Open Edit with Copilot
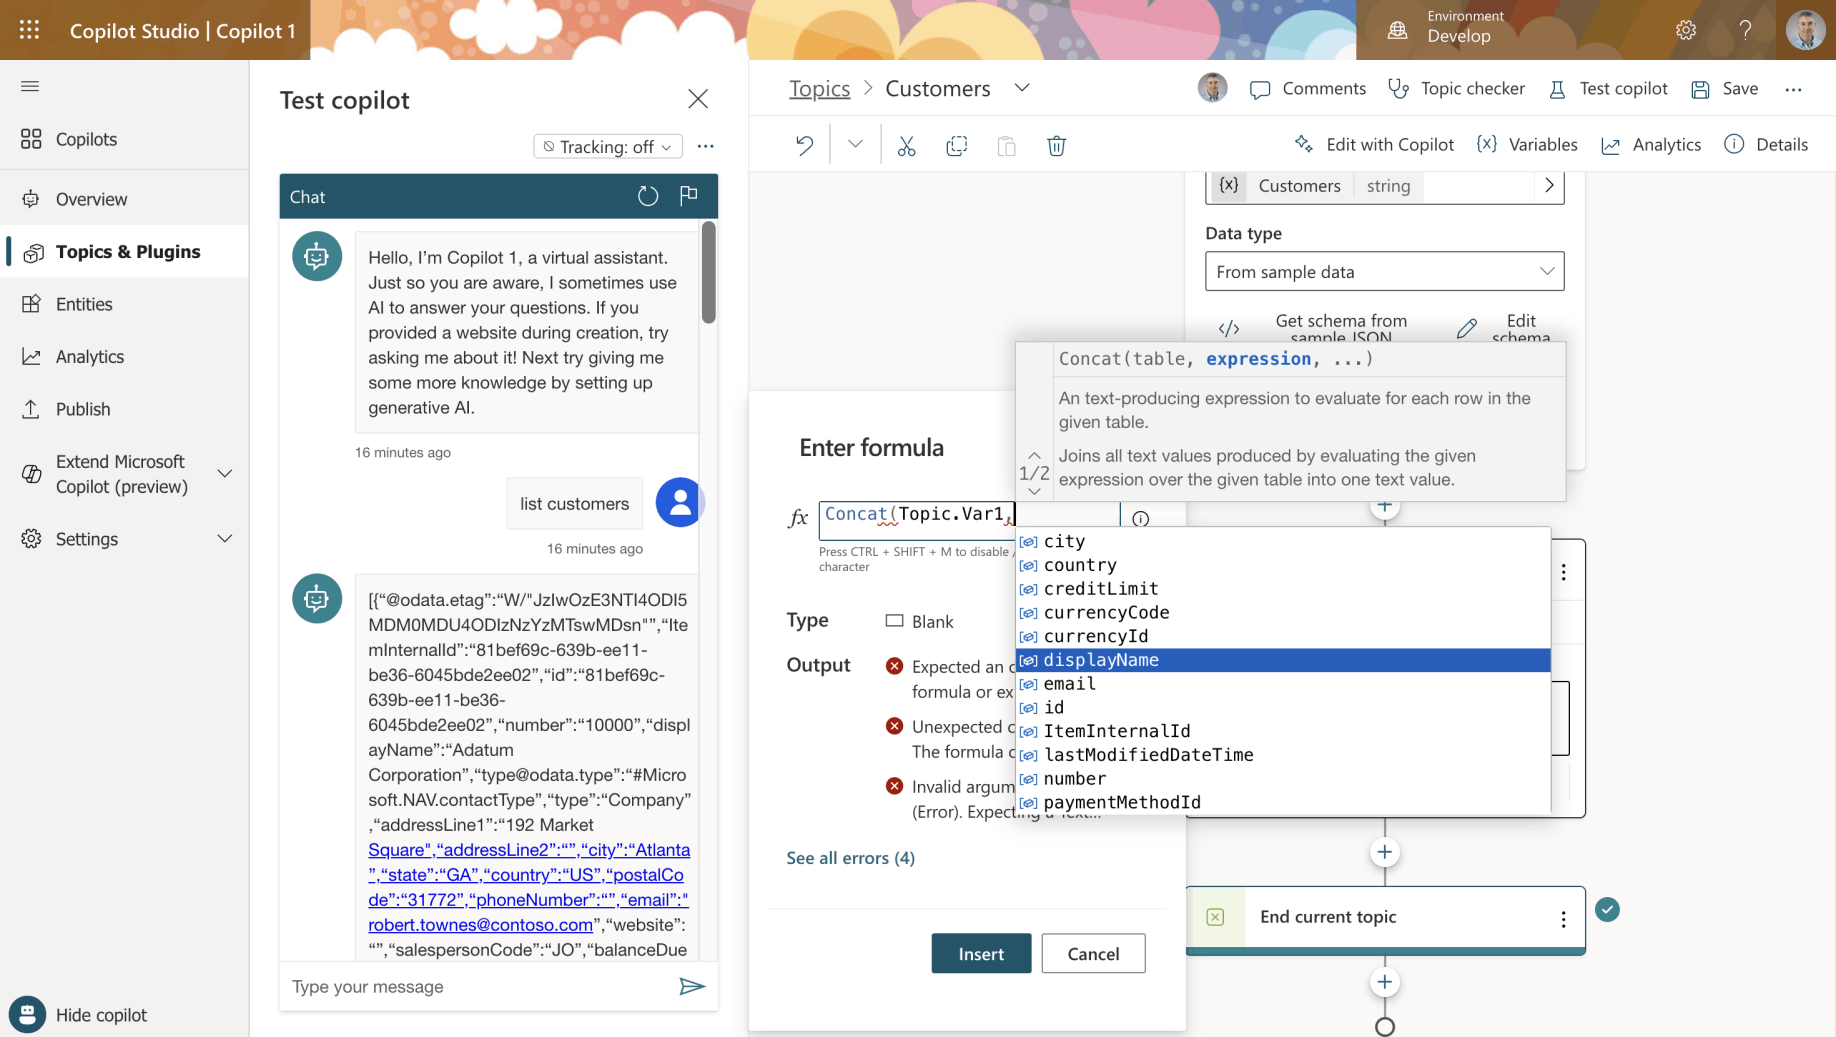The image size is (1836, 1037). [1374, 145]
